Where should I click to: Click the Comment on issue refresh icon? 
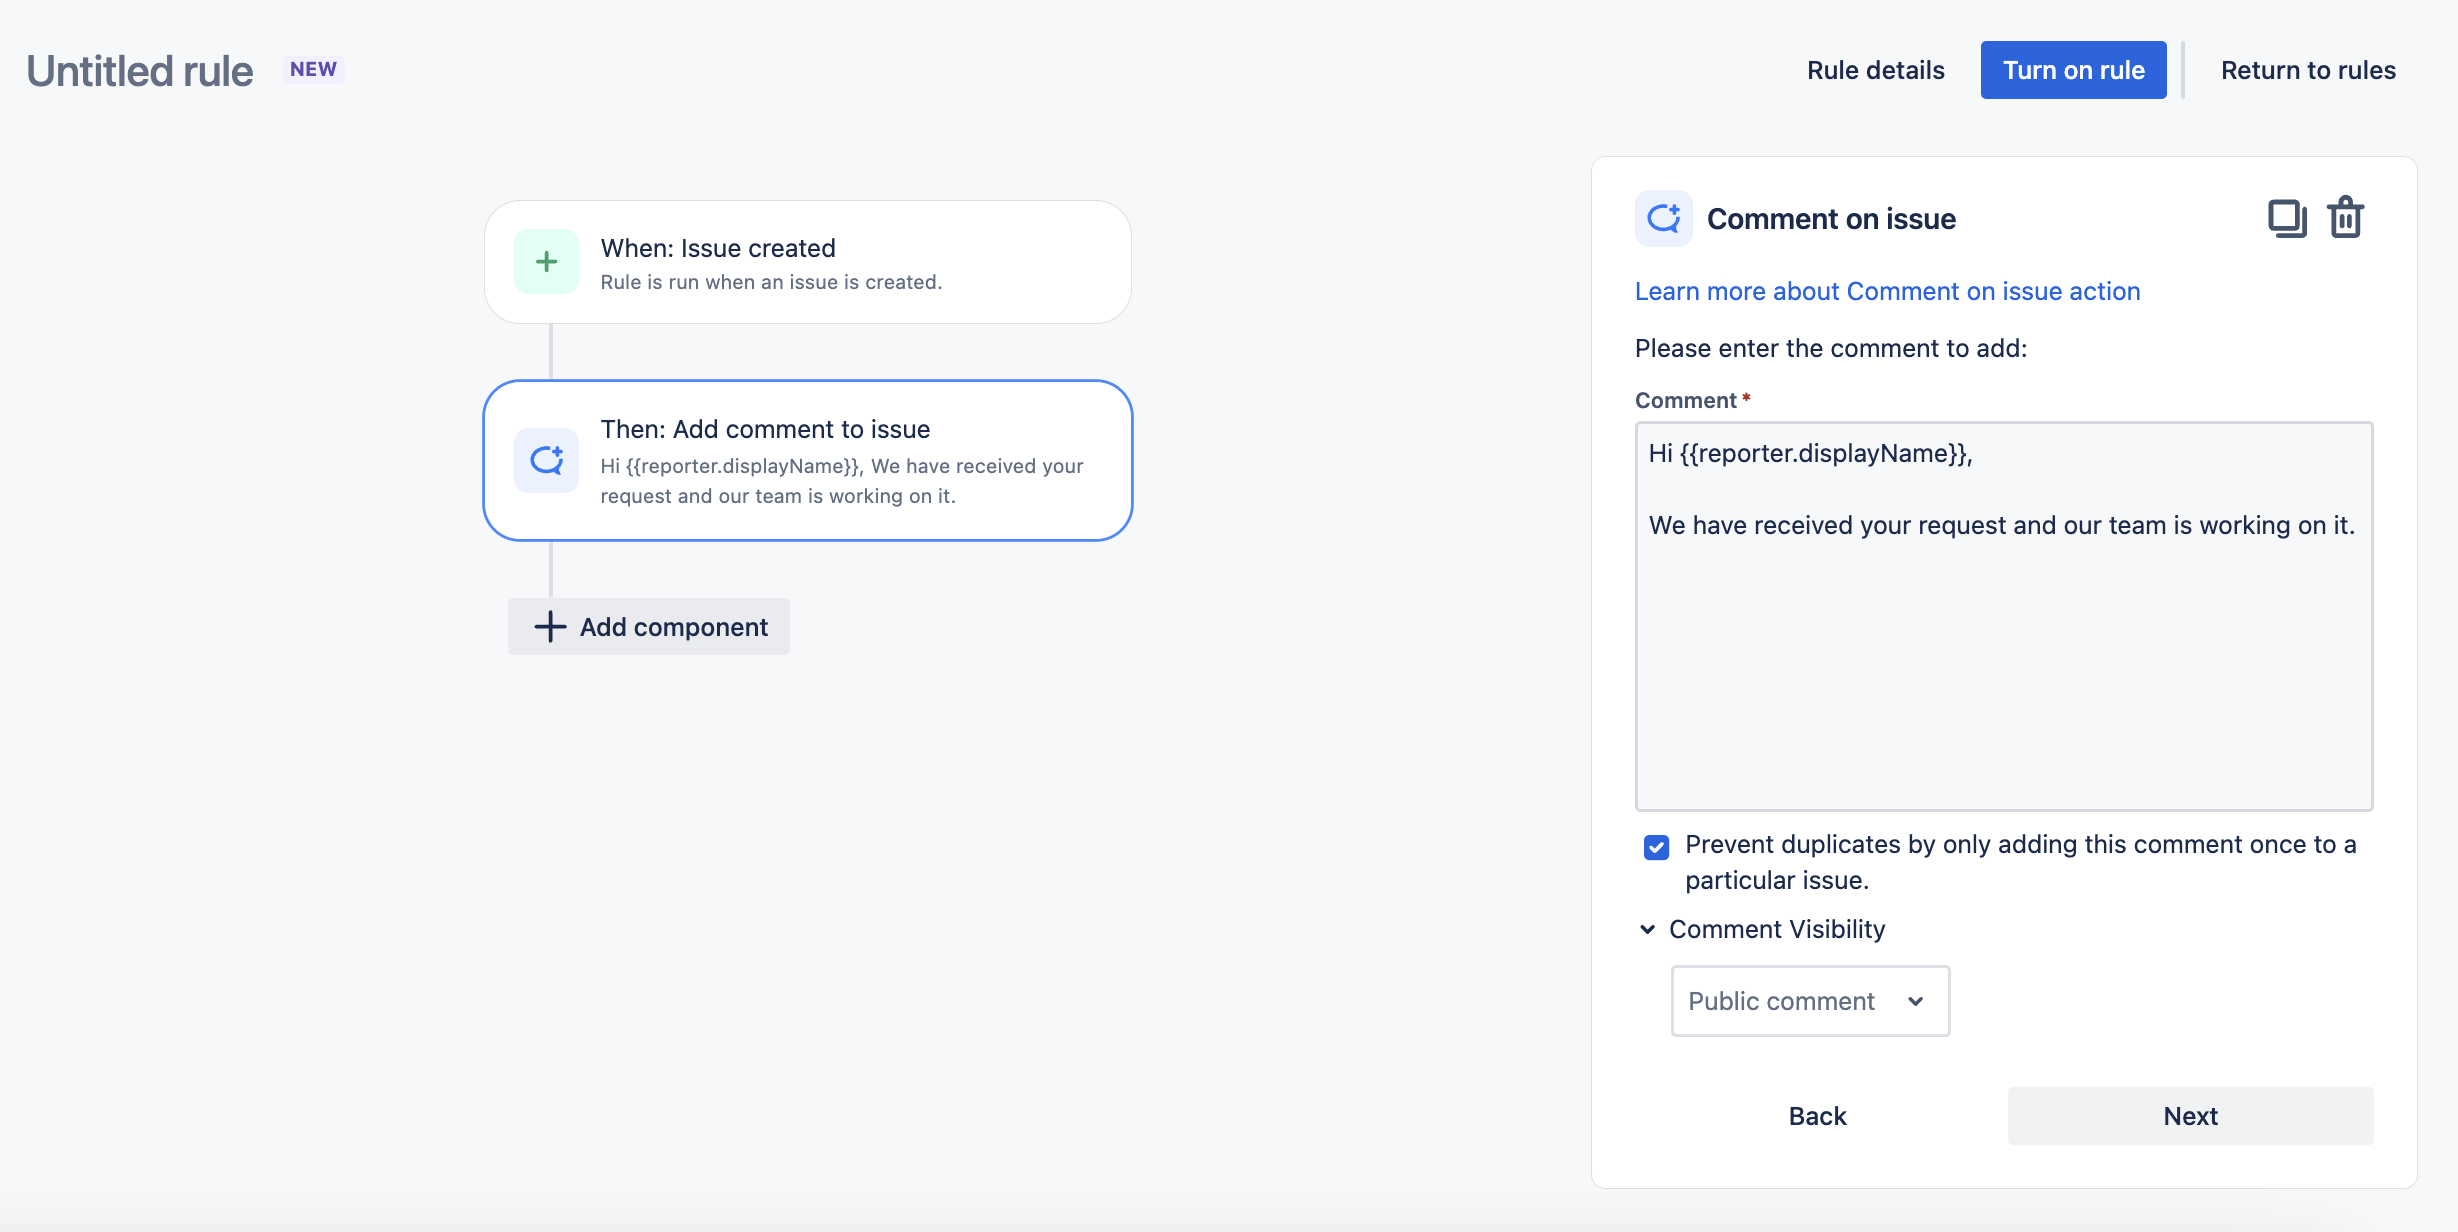[1662, 218]
